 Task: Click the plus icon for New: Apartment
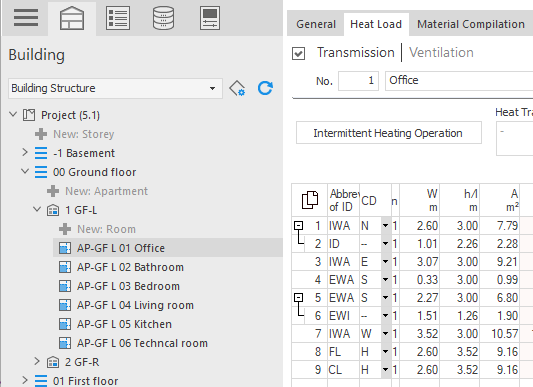[x=53, y=191]
